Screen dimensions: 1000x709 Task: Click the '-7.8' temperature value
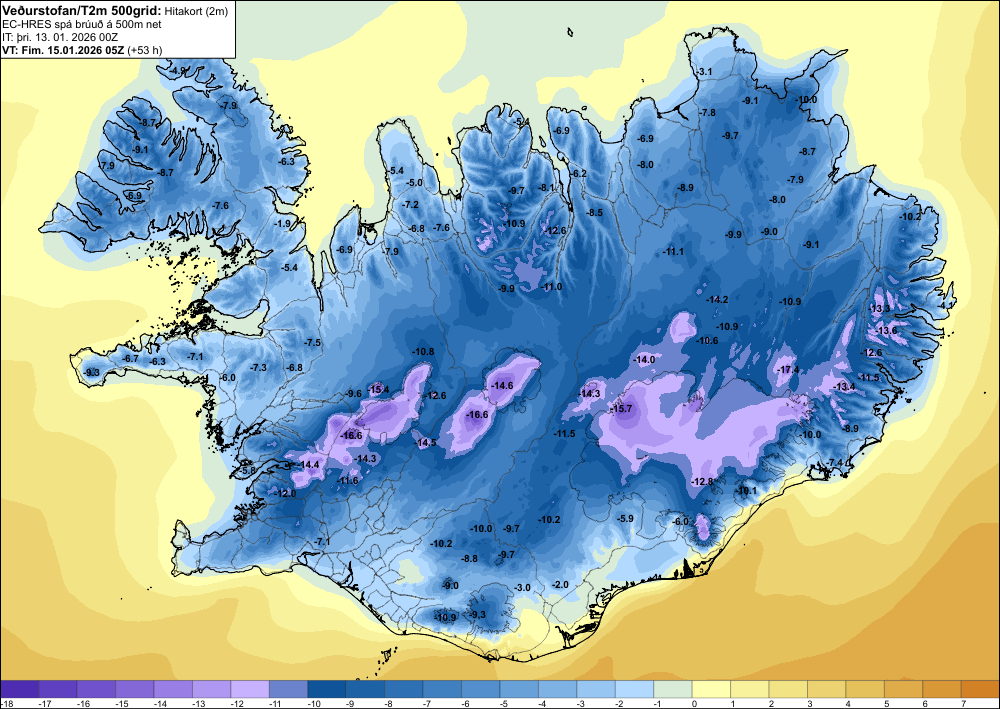(707, 113)
